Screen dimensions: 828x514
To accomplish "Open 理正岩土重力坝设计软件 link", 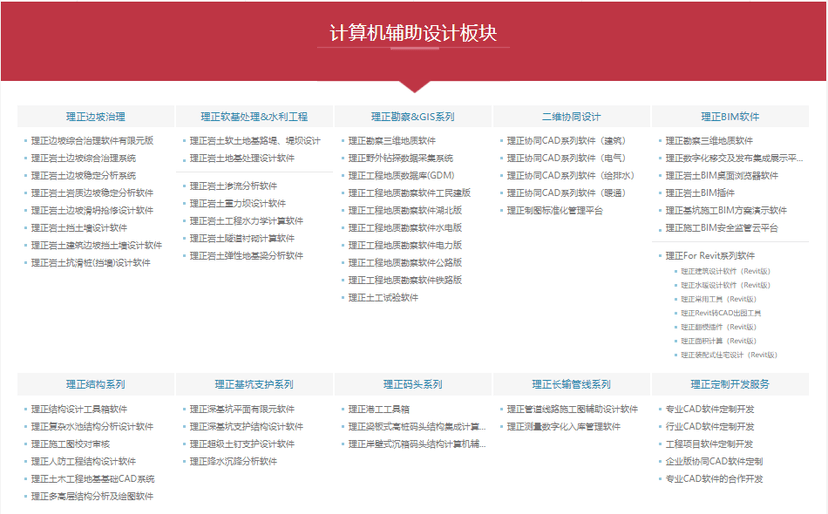I will tap(238, 203).
